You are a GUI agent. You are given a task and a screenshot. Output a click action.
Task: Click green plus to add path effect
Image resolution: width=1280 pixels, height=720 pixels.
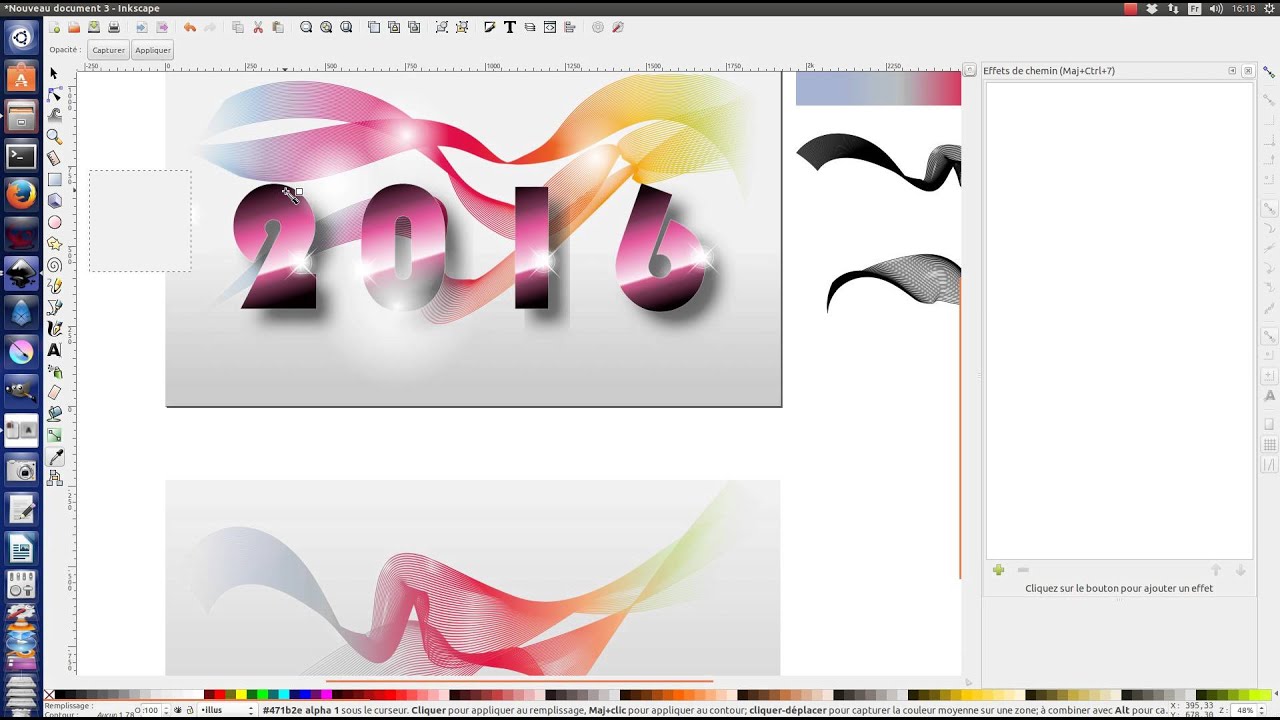(x=998, y=570)
